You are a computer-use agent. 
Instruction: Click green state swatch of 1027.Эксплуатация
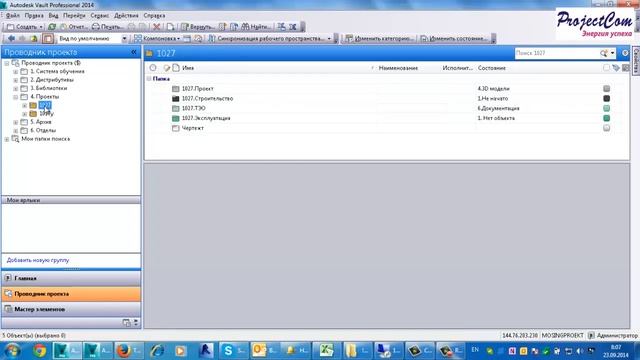(607, 118)
